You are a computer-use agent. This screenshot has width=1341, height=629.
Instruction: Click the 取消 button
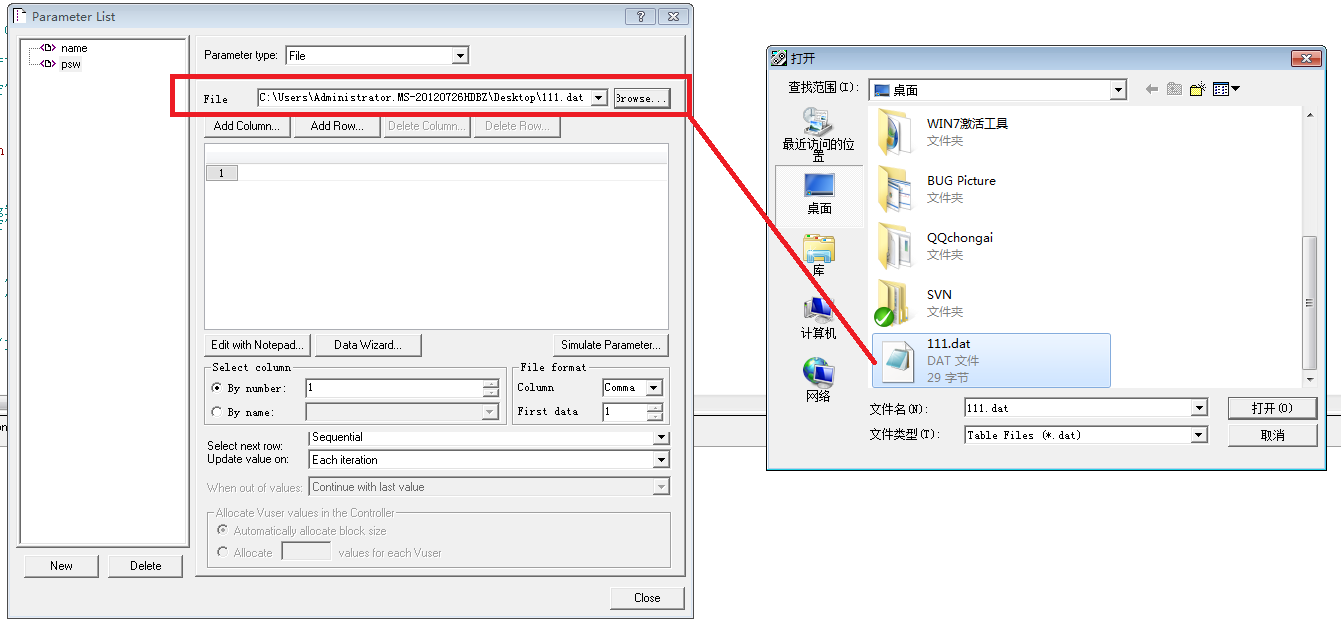click(x=1272, y=435)
